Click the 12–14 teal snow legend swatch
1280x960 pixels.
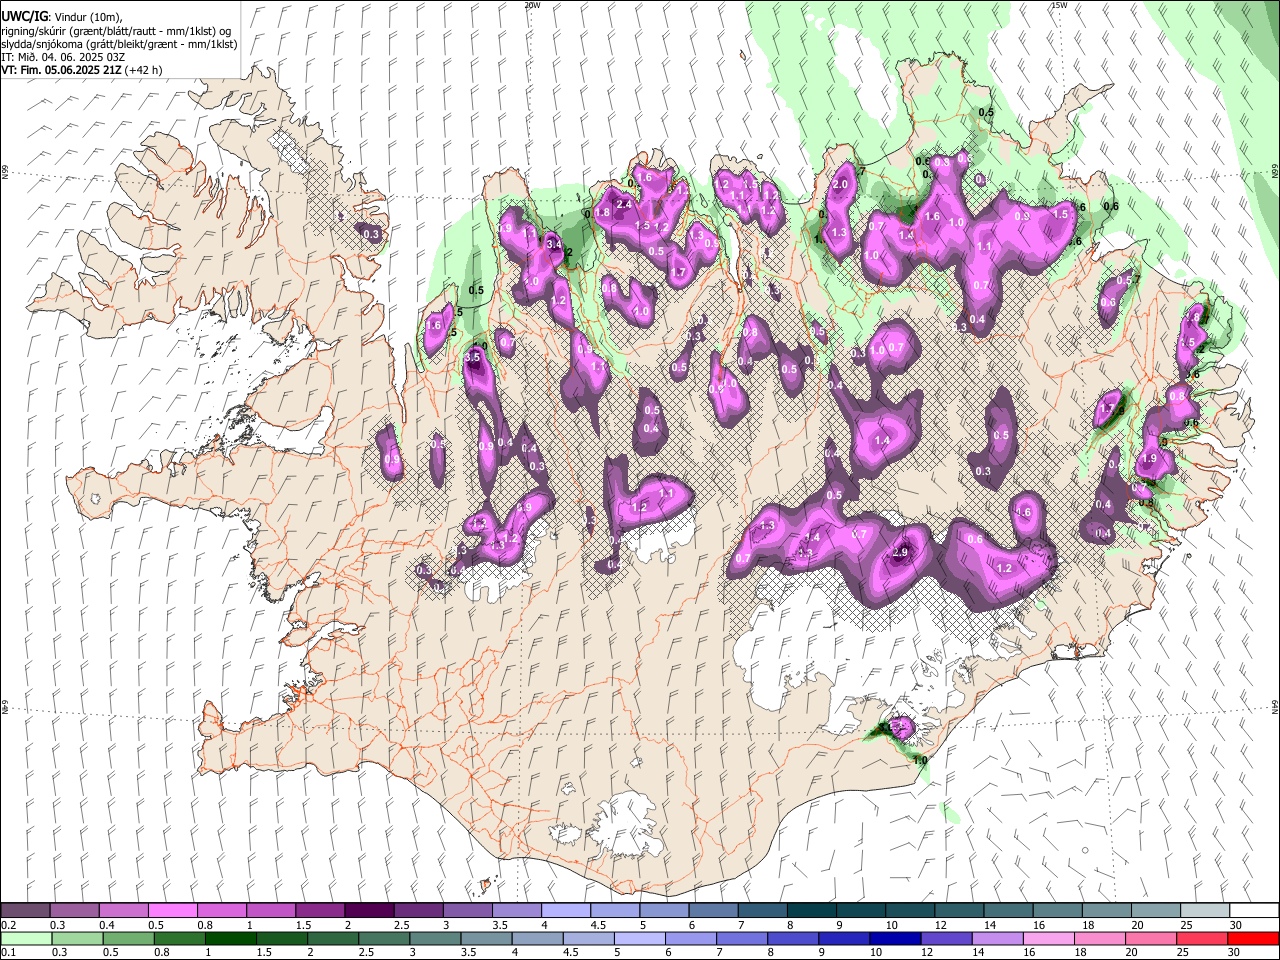click(x=958, y=911)
